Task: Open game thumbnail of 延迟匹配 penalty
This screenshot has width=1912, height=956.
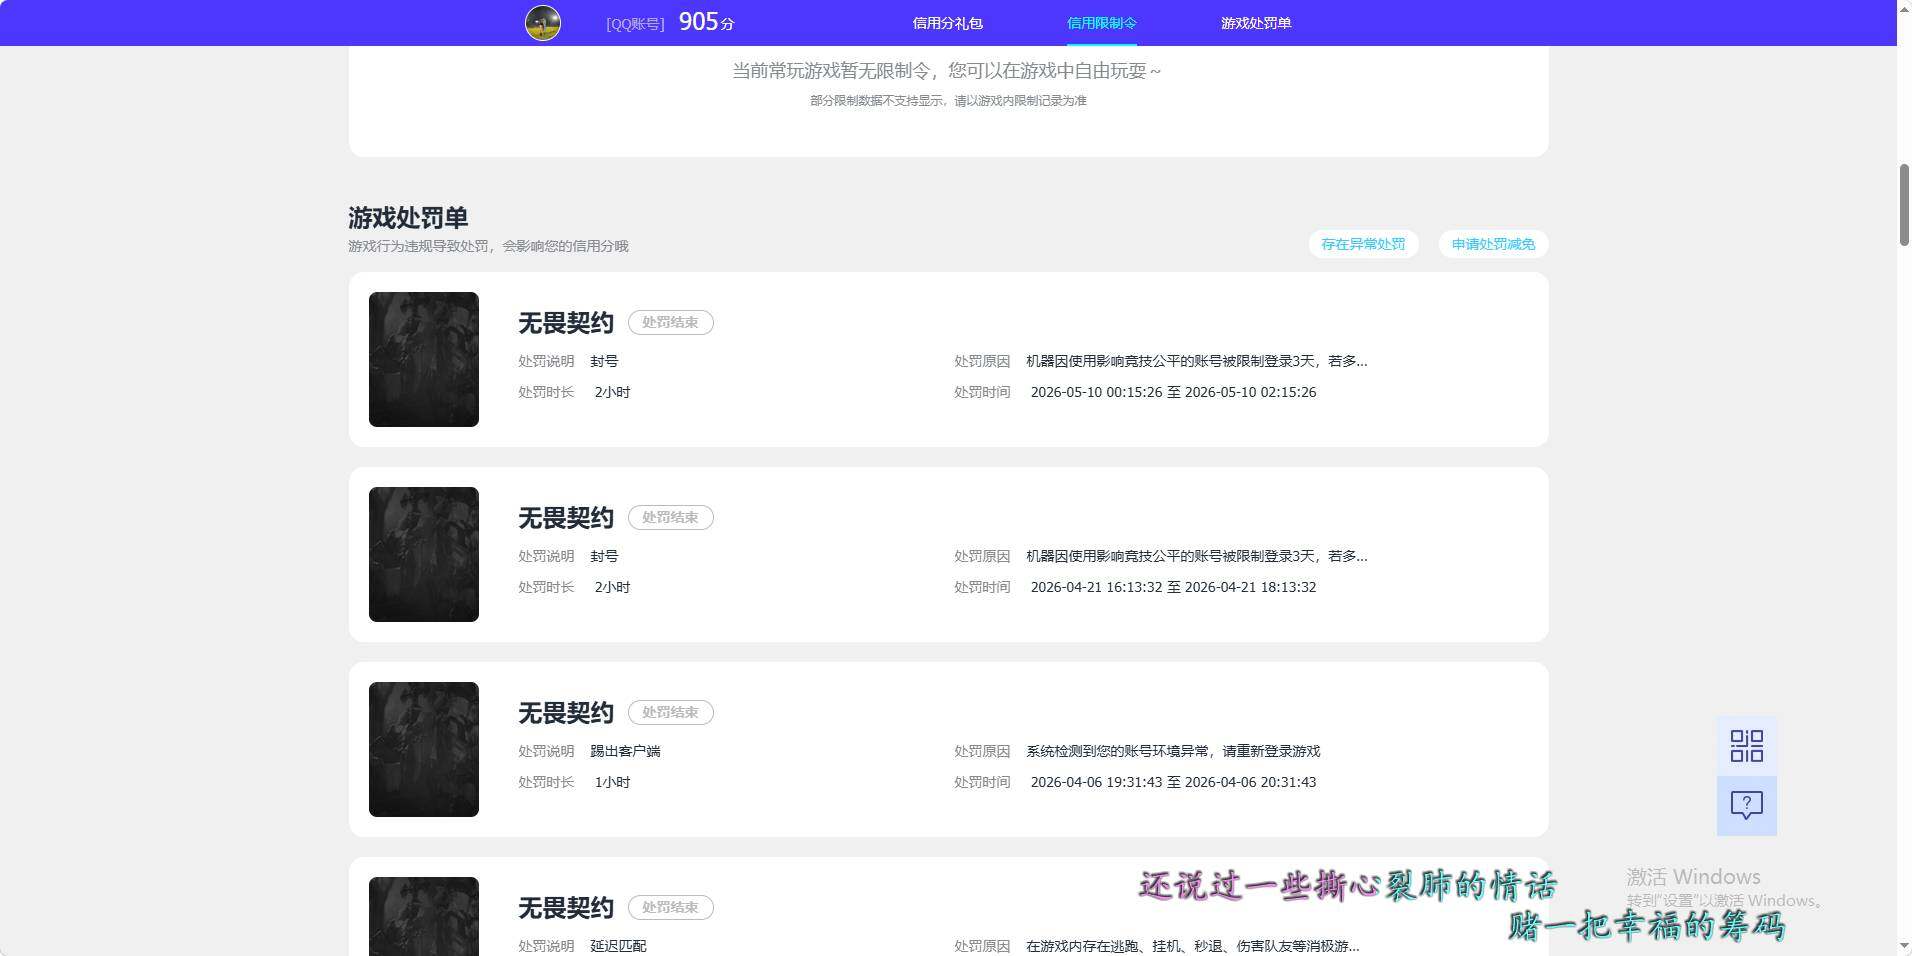Action: 424,916
